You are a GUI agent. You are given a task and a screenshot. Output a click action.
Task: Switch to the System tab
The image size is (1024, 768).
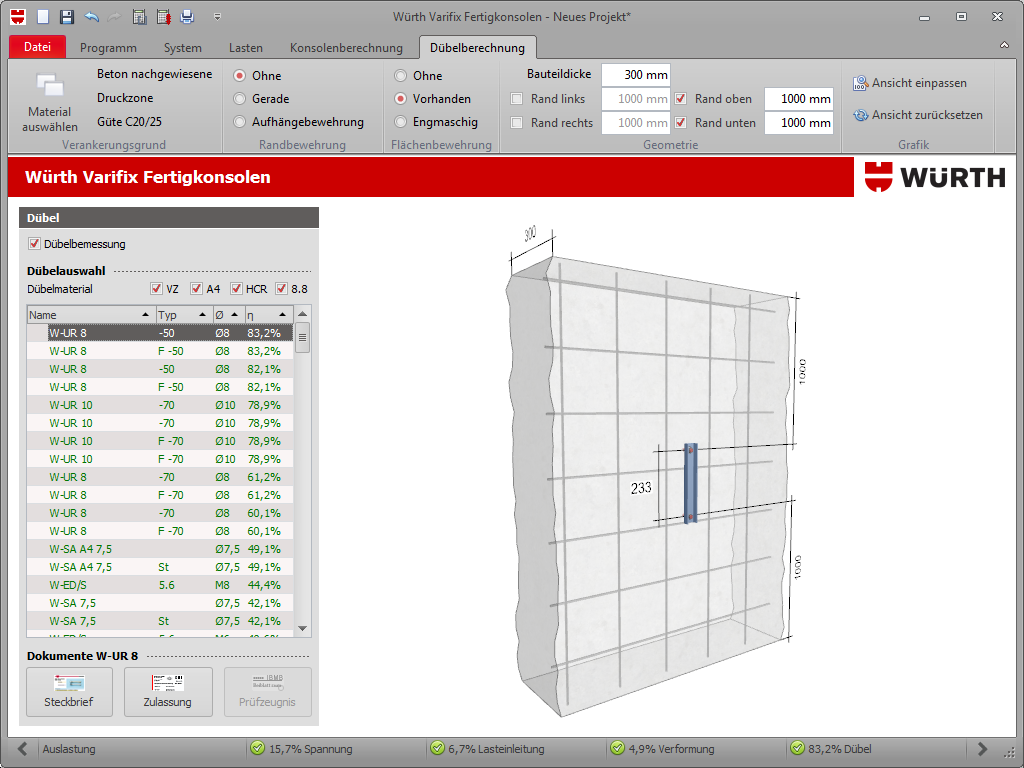point(183,48)
